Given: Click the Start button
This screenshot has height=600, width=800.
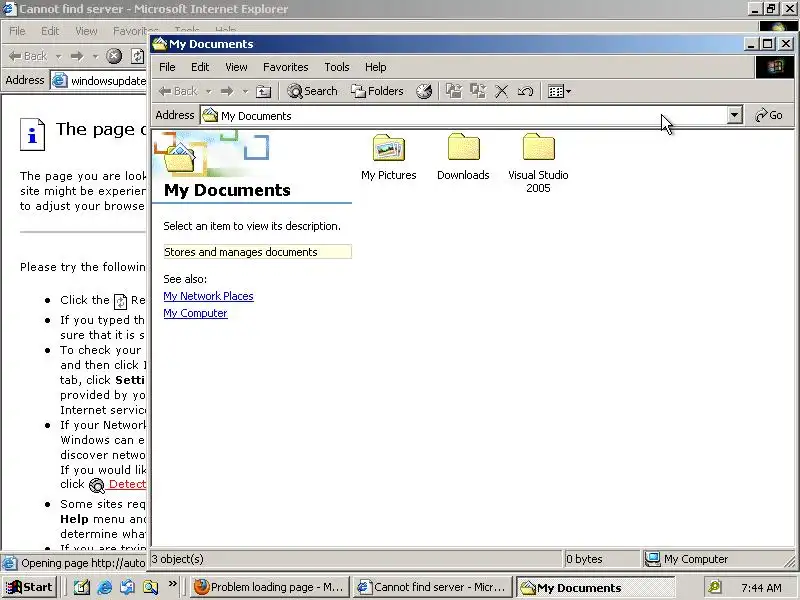Looking at the screenshot, I should pyautogui.click(x=29, y=587).
